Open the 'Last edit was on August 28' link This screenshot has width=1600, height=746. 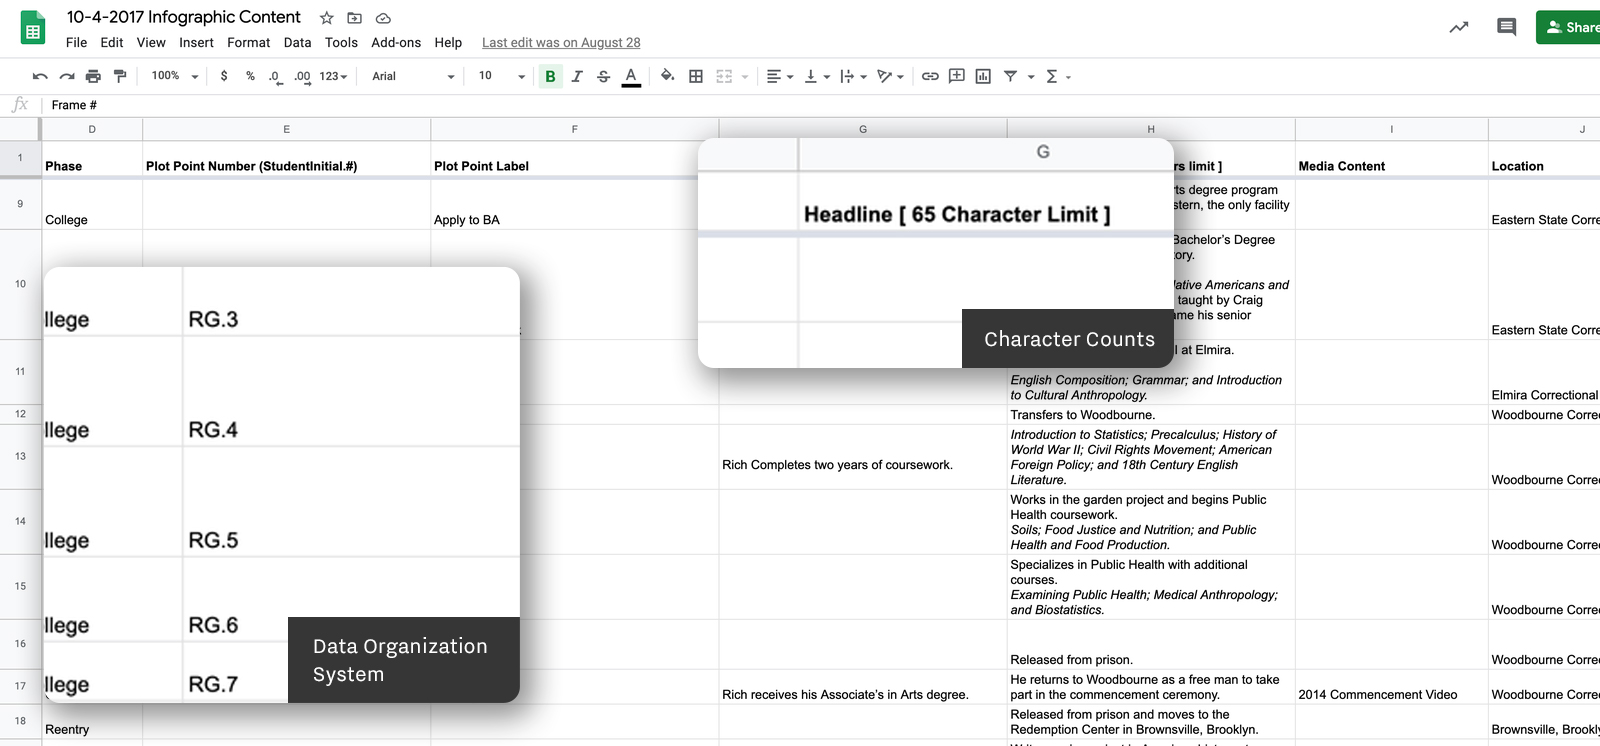click(x=561, y=42)
